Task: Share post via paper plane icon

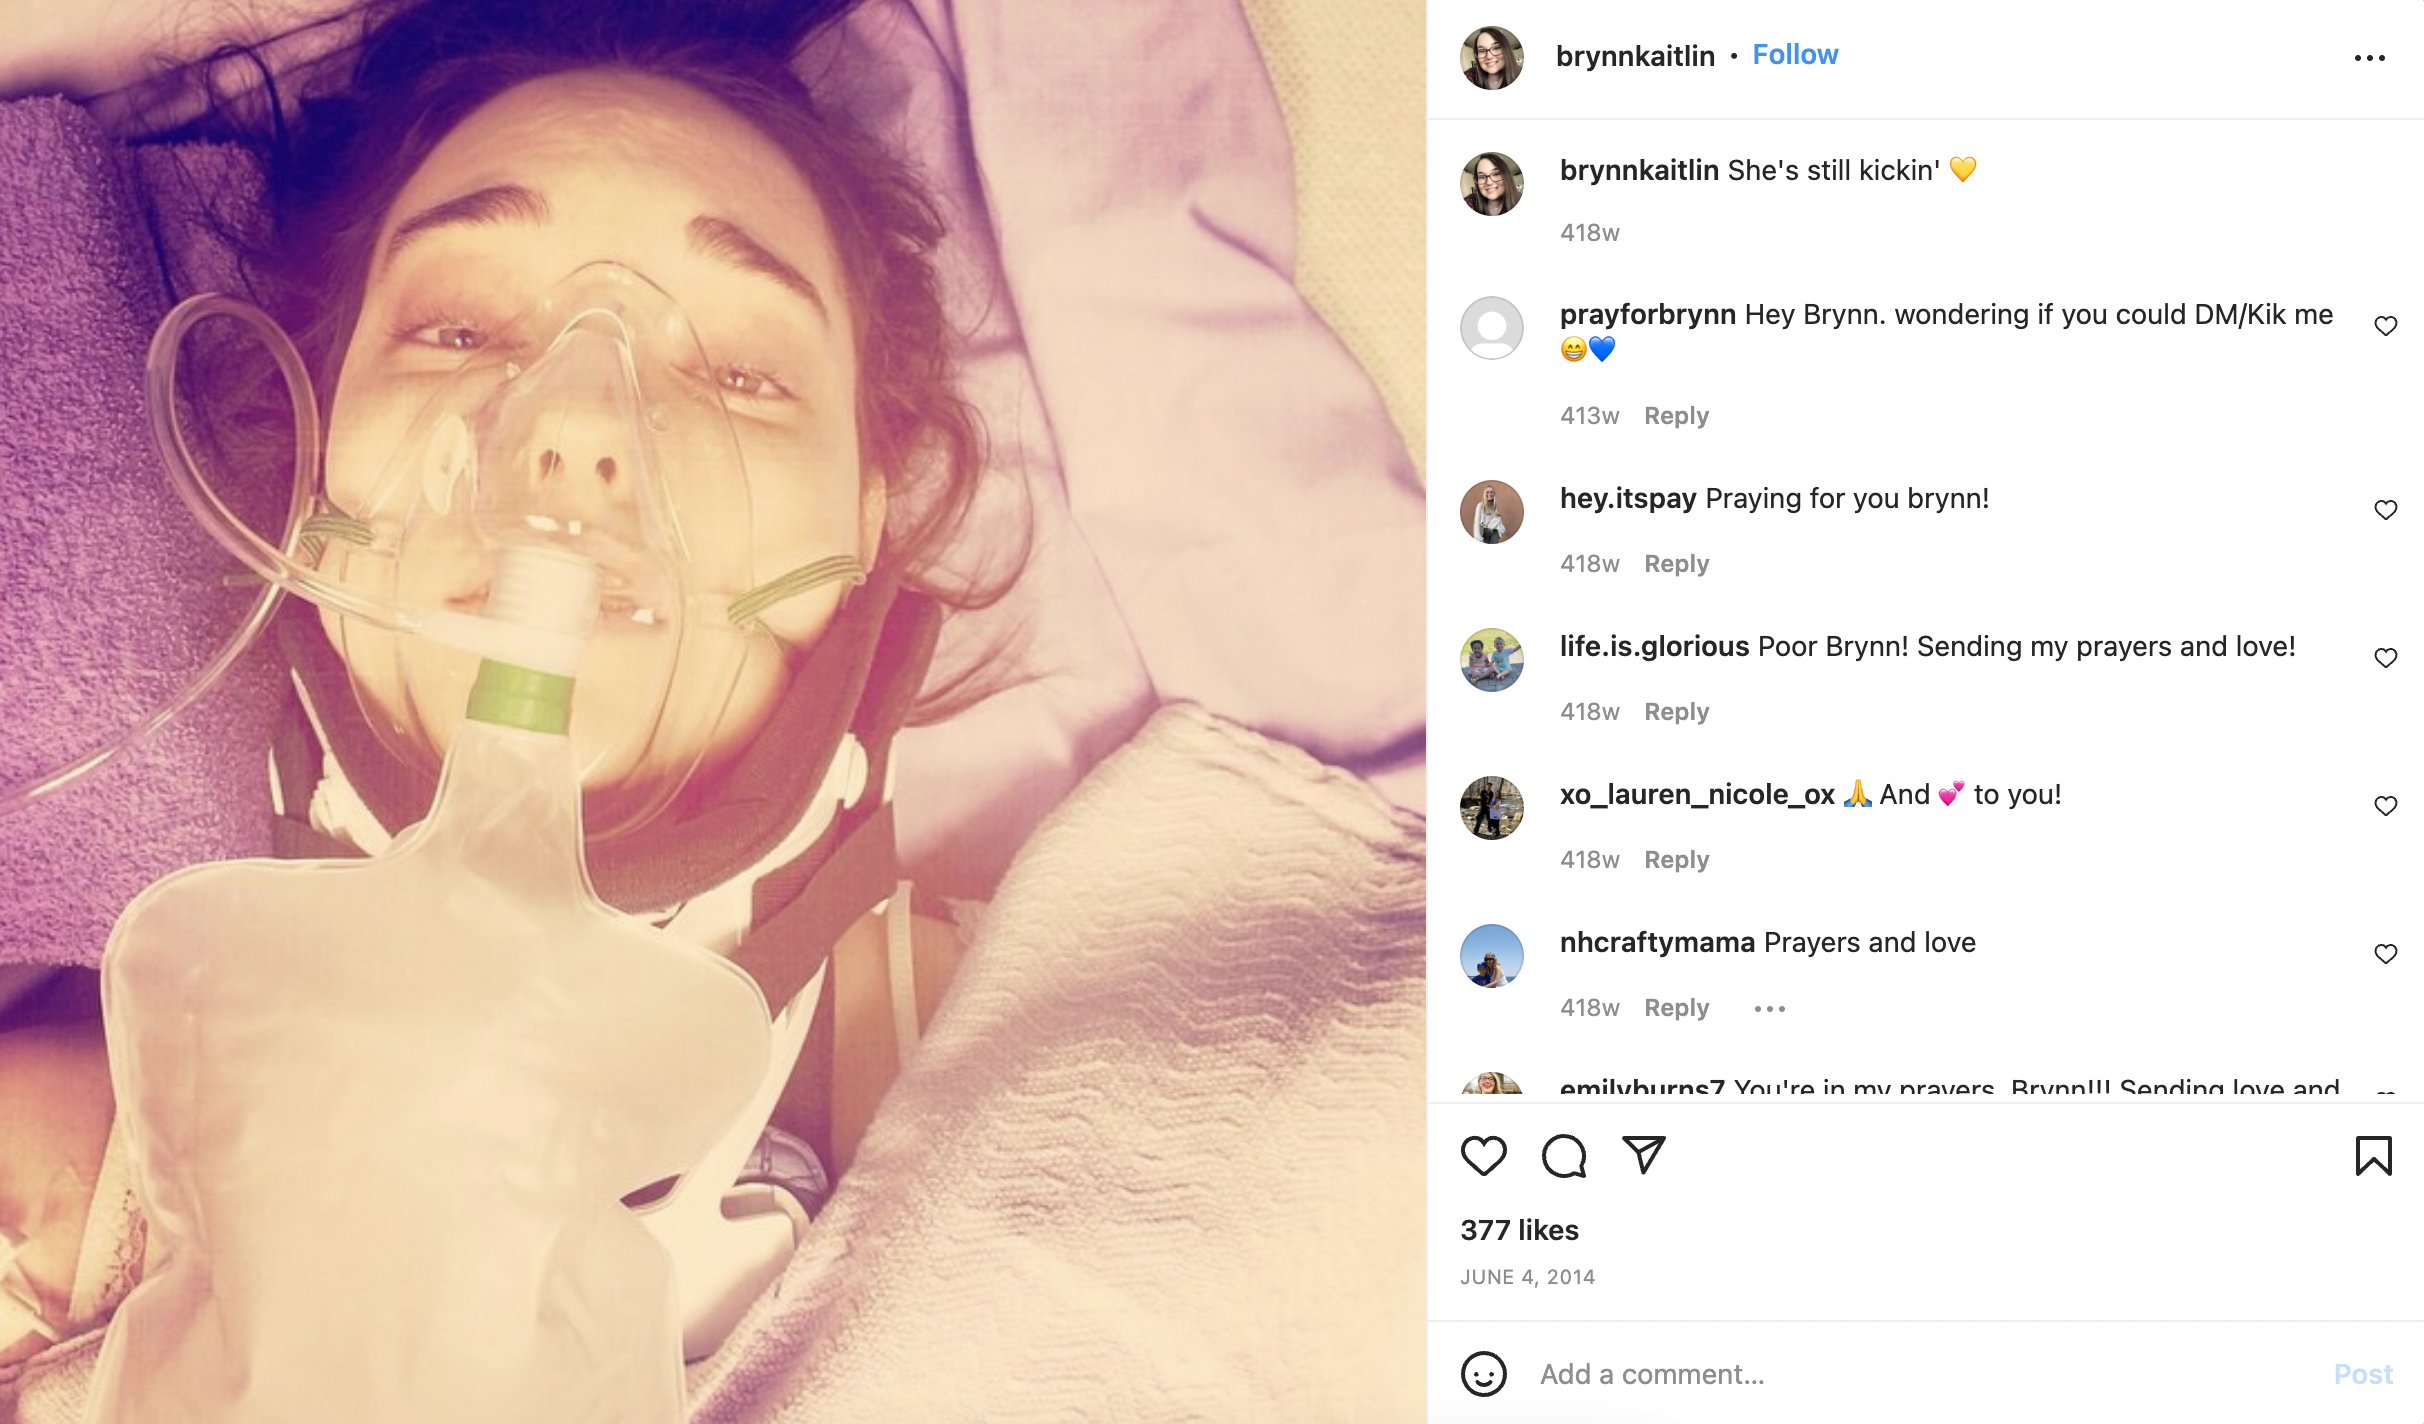Action: pyautogui.click(x=1643, y=1155)
